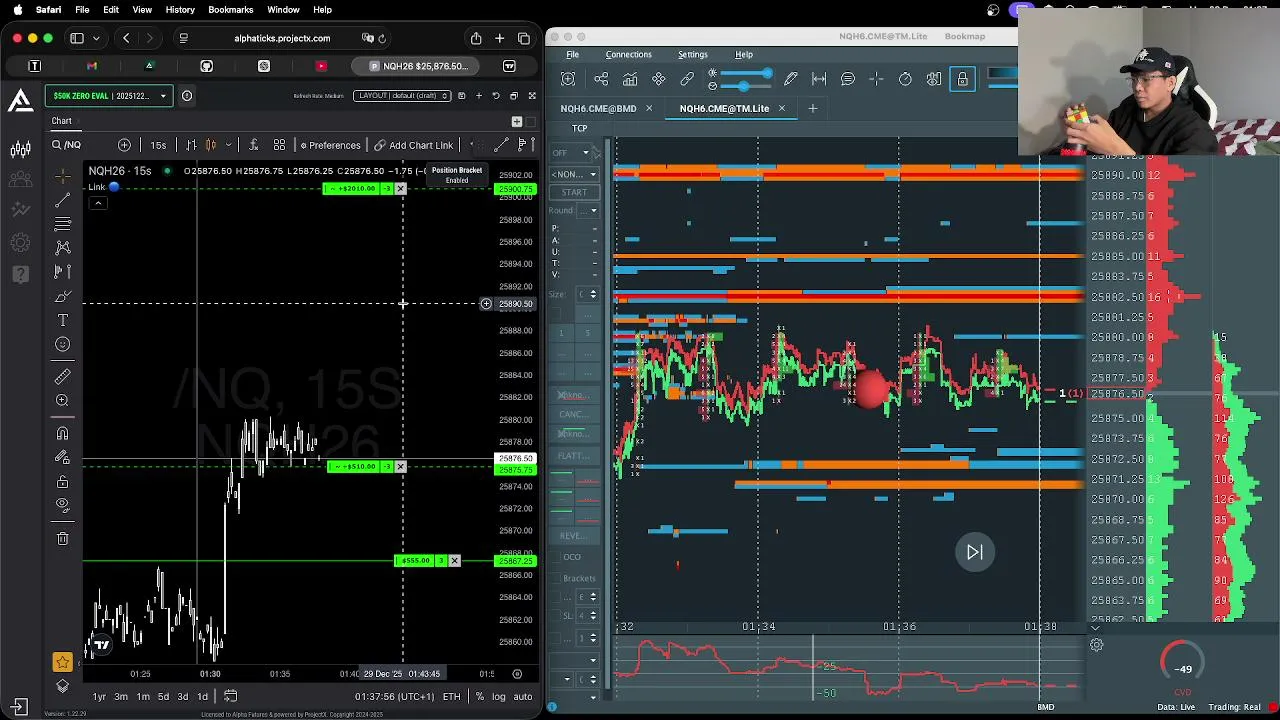Click Bookmap's stopwatch icon

tap(905, 79)
